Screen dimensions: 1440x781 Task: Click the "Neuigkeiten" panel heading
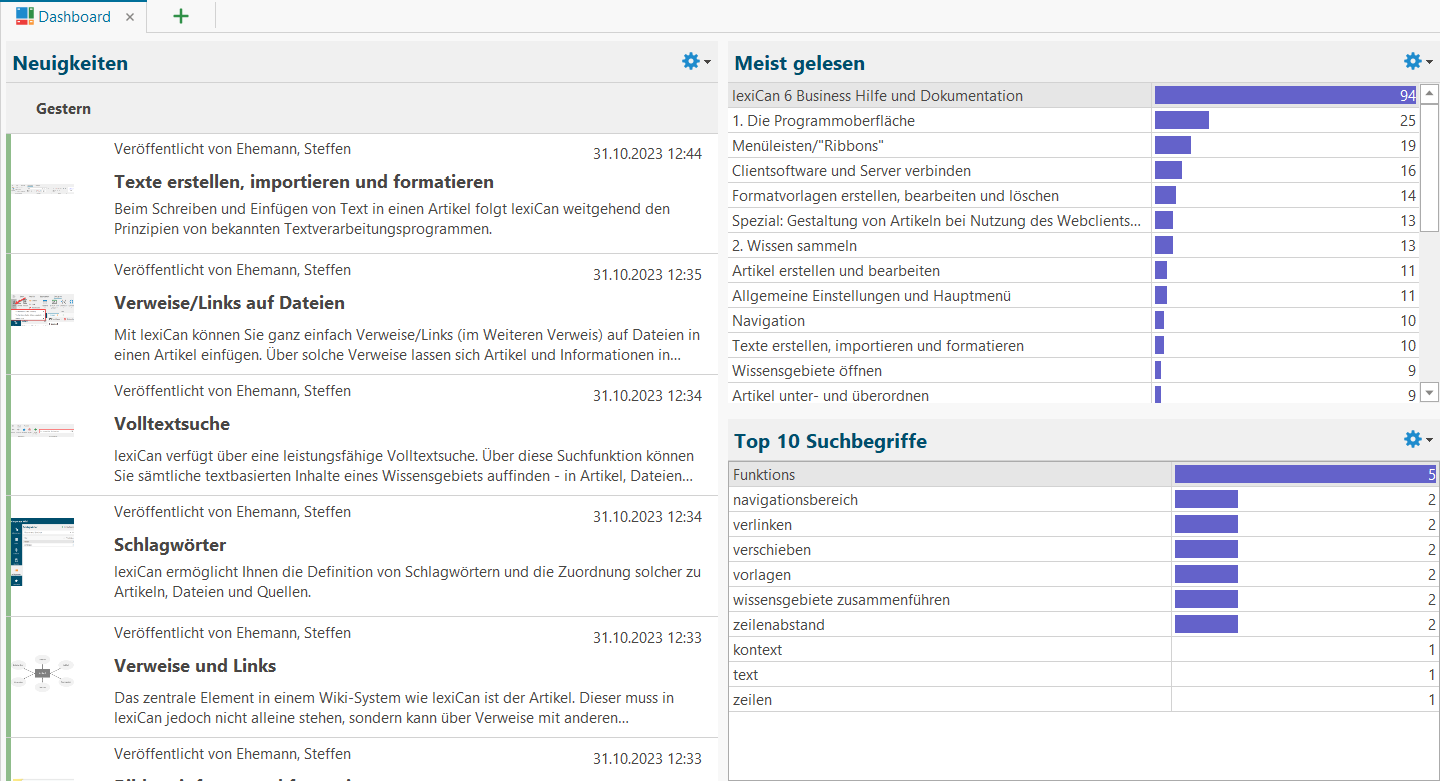point(70,63)
